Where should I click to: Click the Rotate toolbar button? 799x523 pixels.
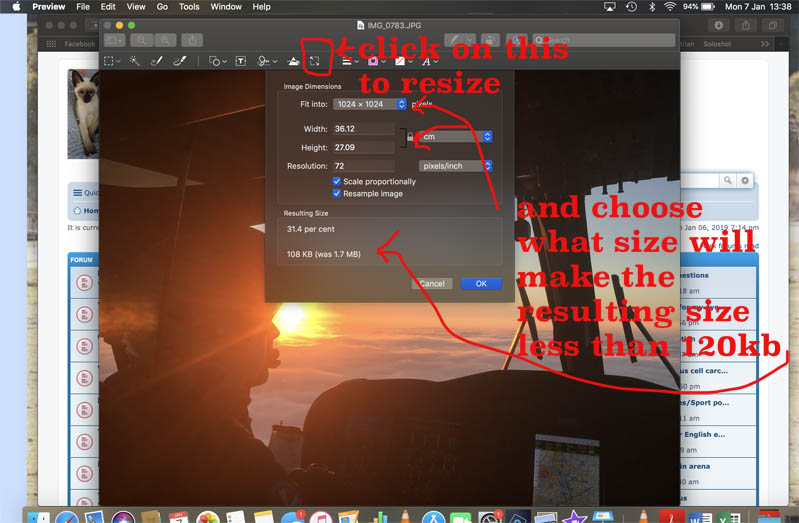[x=490, y=40]
